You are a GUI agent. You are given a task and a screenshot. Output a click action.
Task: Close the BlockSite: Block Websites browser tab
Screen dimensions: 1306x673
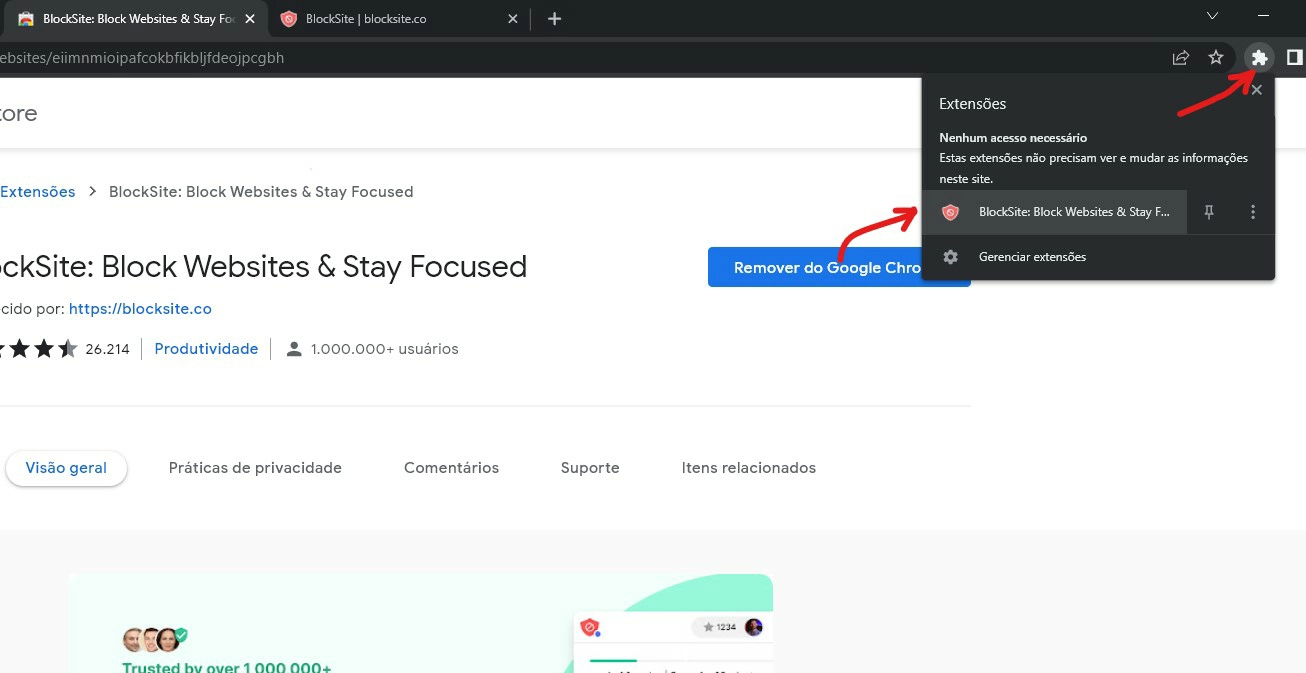pyautogui.click(x=249, y=19)
